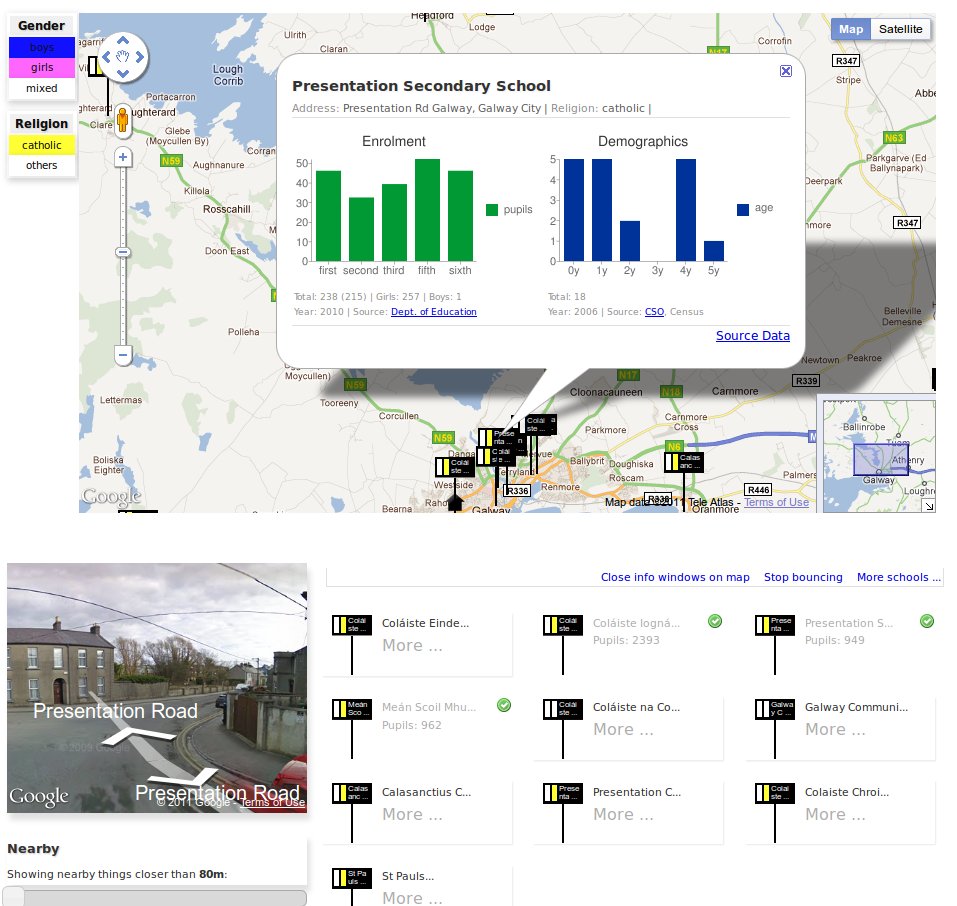This screenshot has width=957, height=906.
Task: Click the Presentation C... school name
Action: pyautogui.click(x=637, y=792)
